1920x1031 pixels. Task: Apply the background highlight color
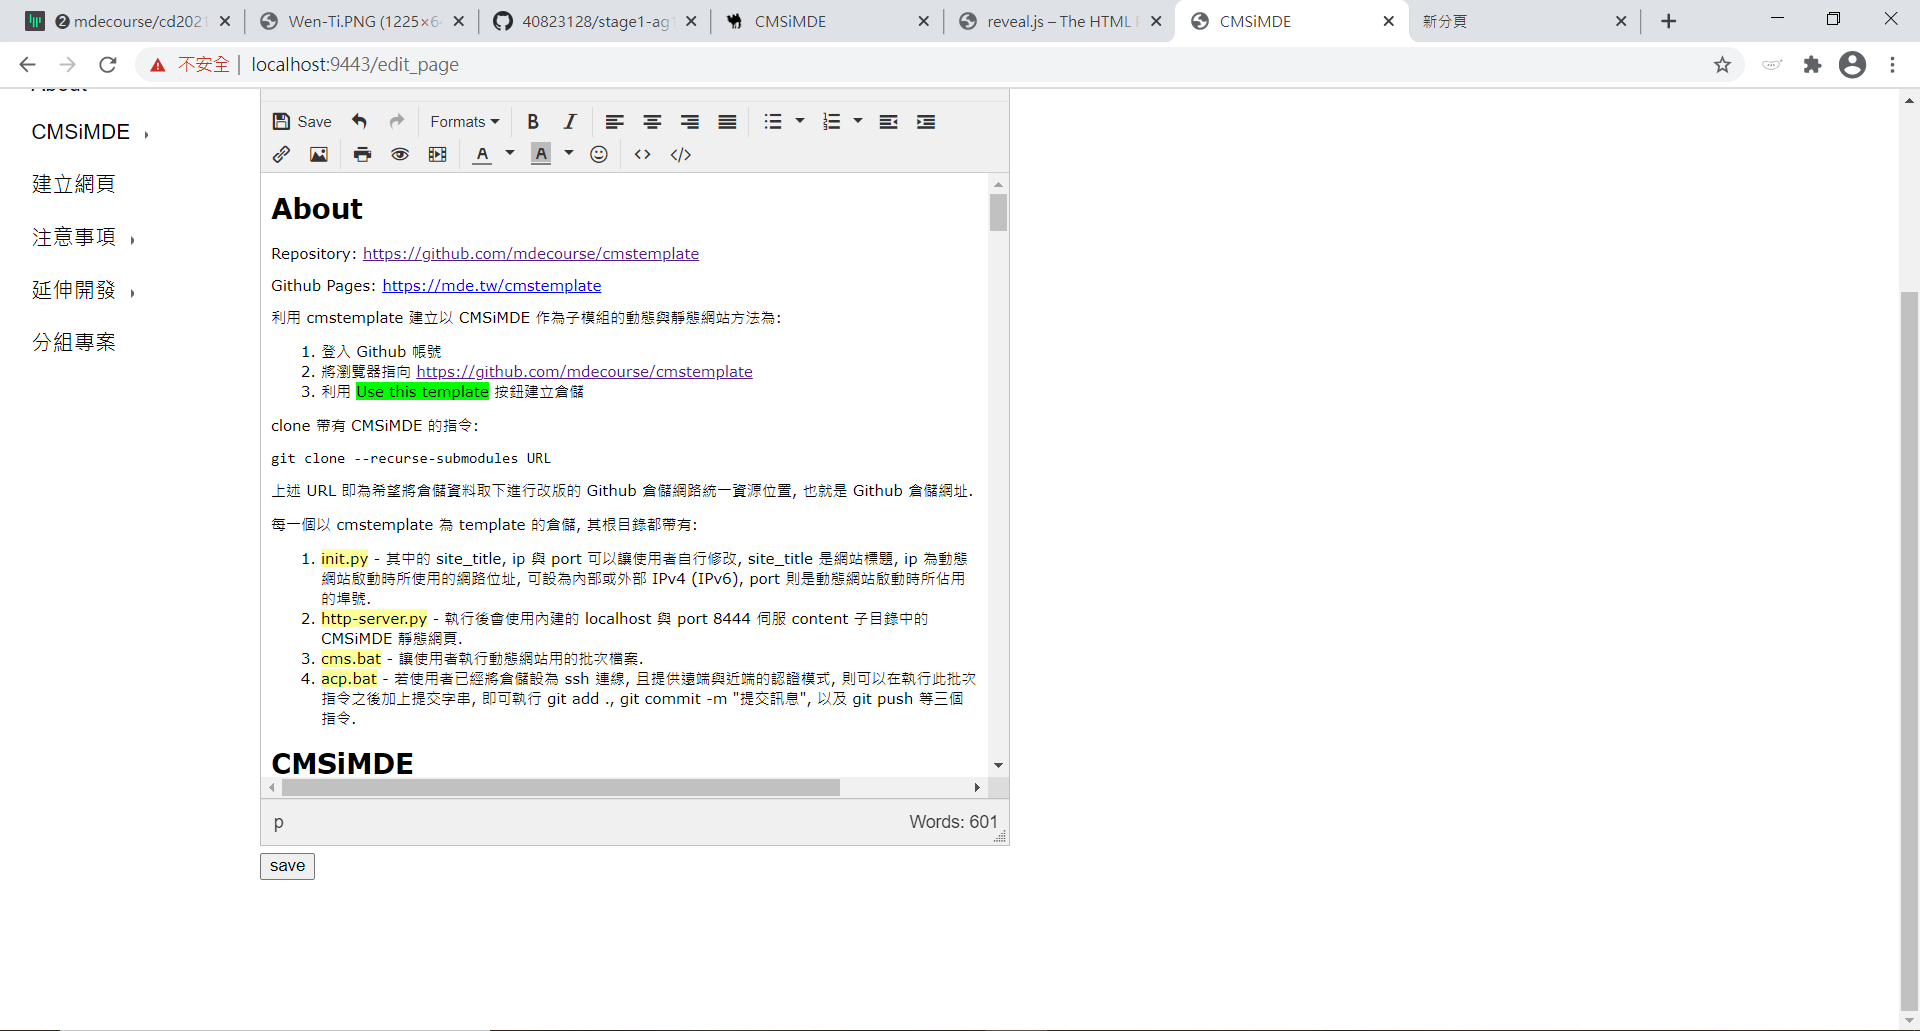(541, 154)
